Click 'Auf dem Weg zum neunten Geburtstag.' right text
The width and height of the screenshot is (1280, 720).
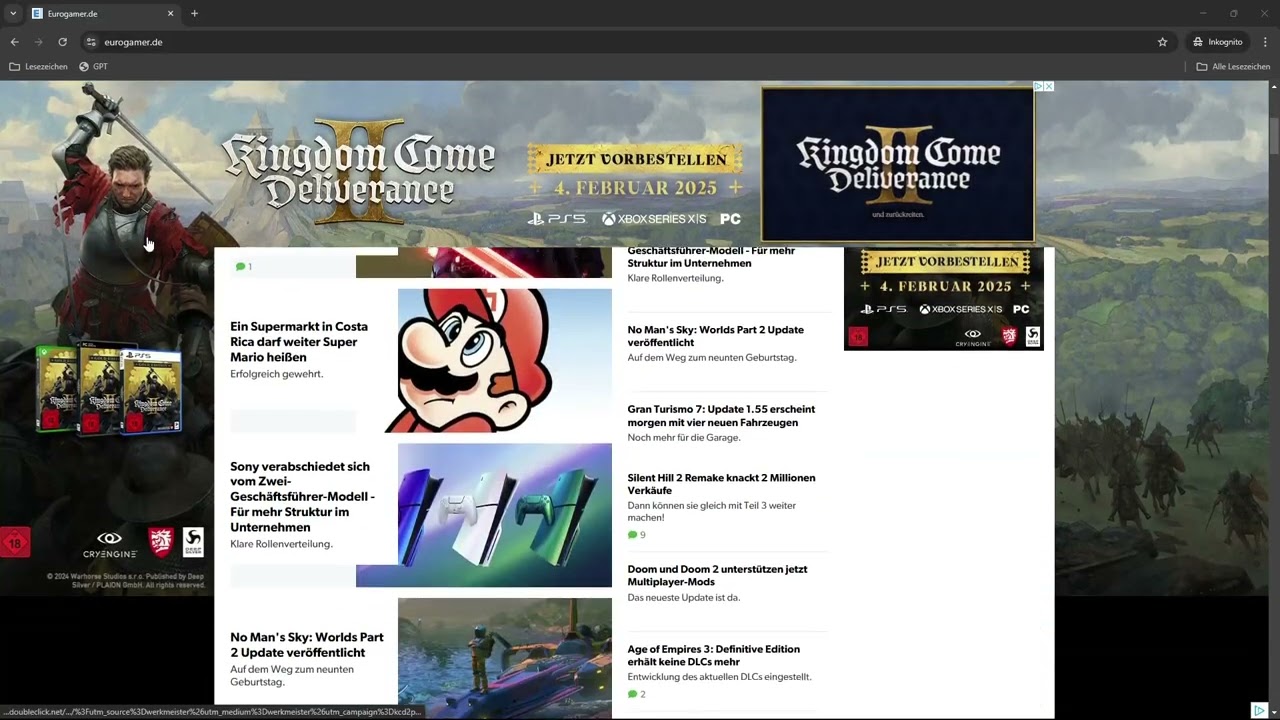(x=712, y=357)
